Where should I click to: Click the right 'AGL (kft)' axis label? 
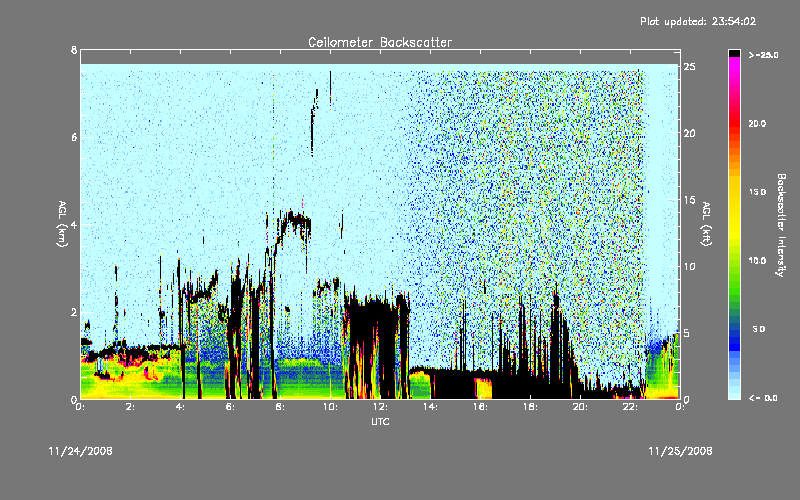tap(706, 224)
